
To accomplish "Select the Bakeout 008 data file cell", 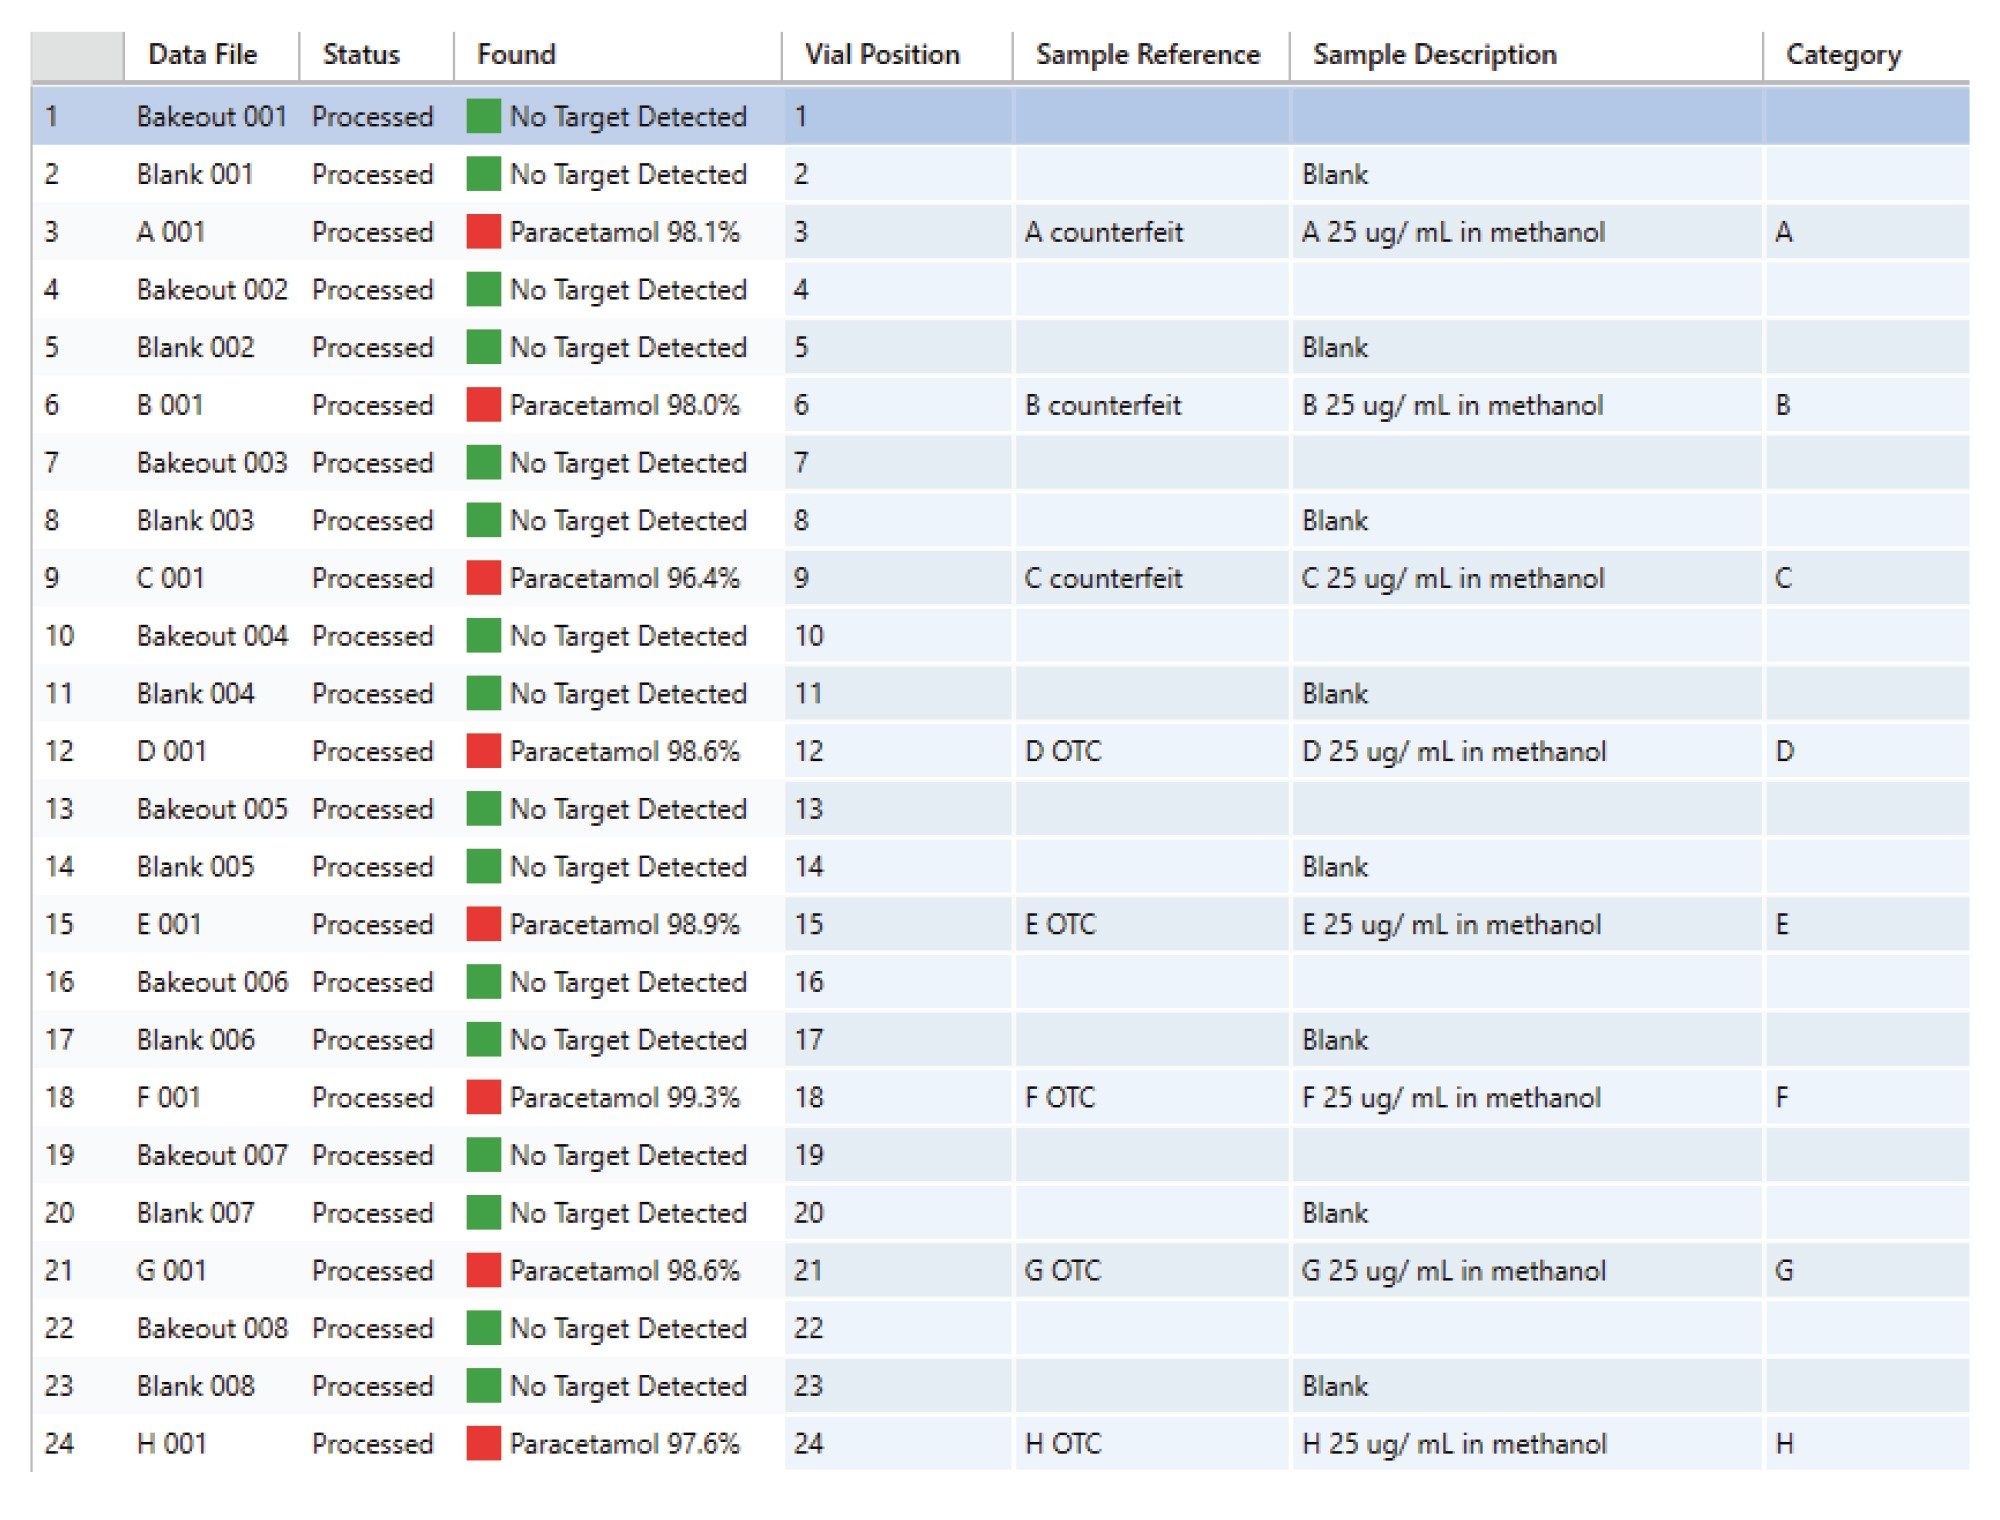I will coord(212,1328).
